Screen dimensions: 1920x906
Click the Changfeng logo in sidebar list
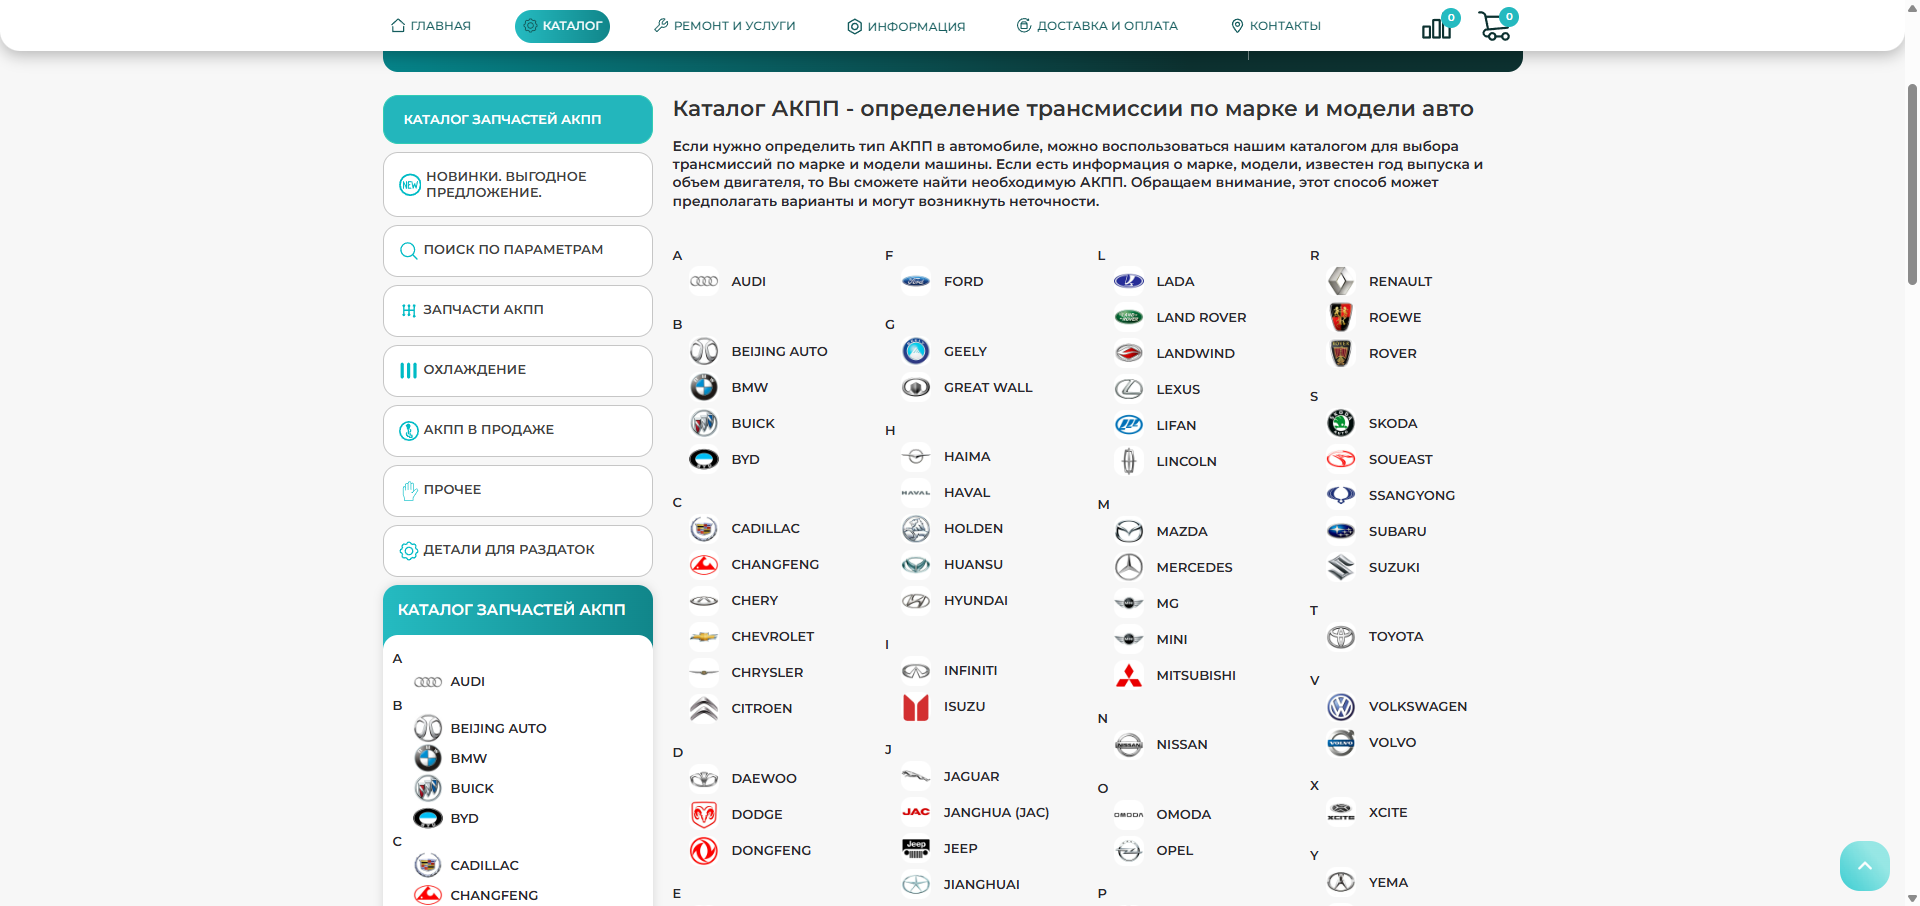coord(428,895)
